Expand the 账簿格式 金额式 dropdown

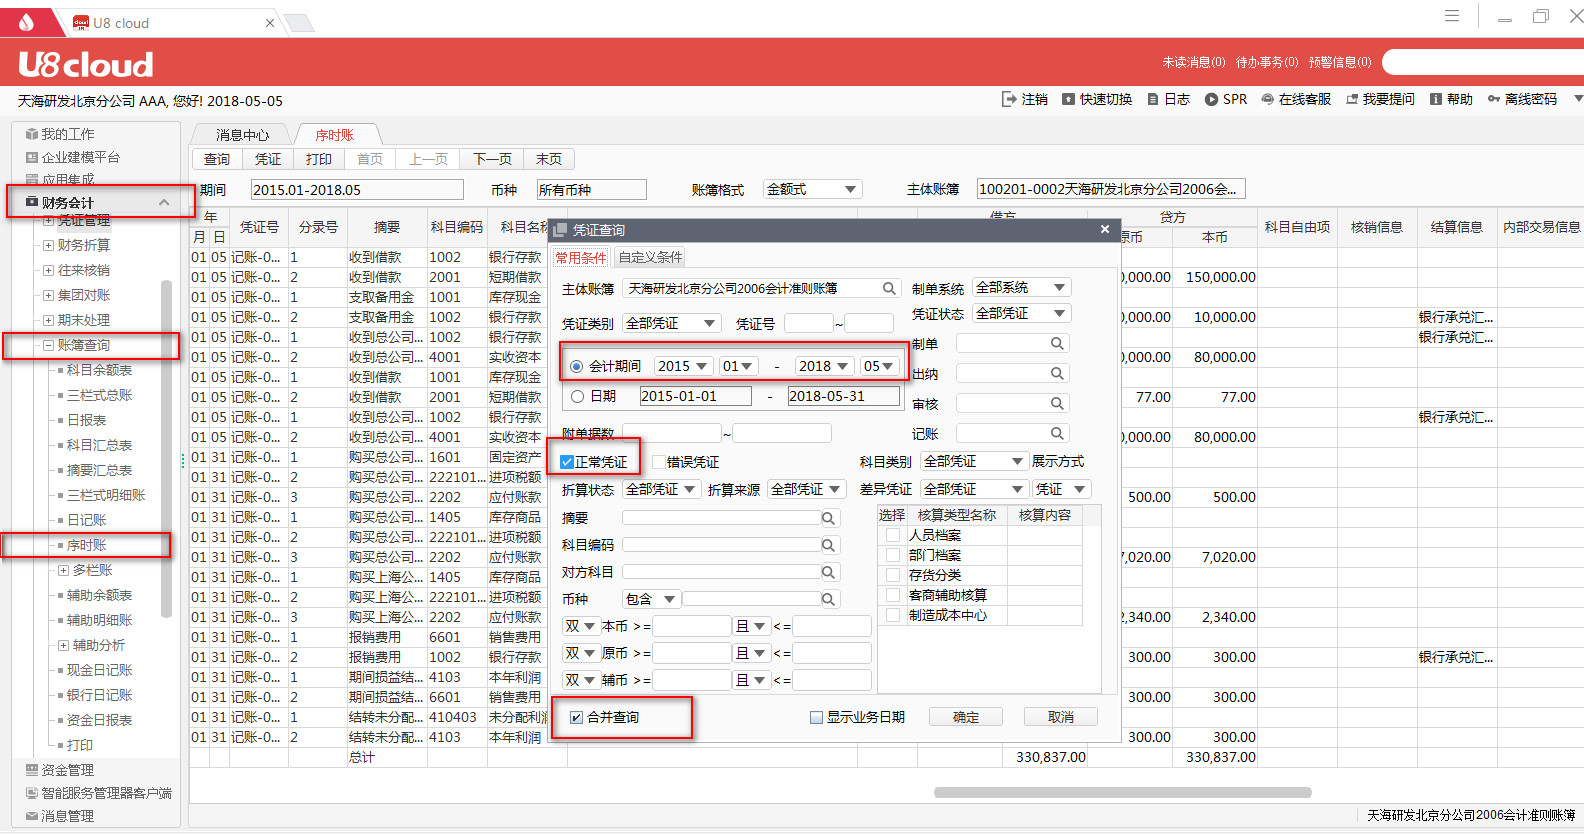point(850,189)
